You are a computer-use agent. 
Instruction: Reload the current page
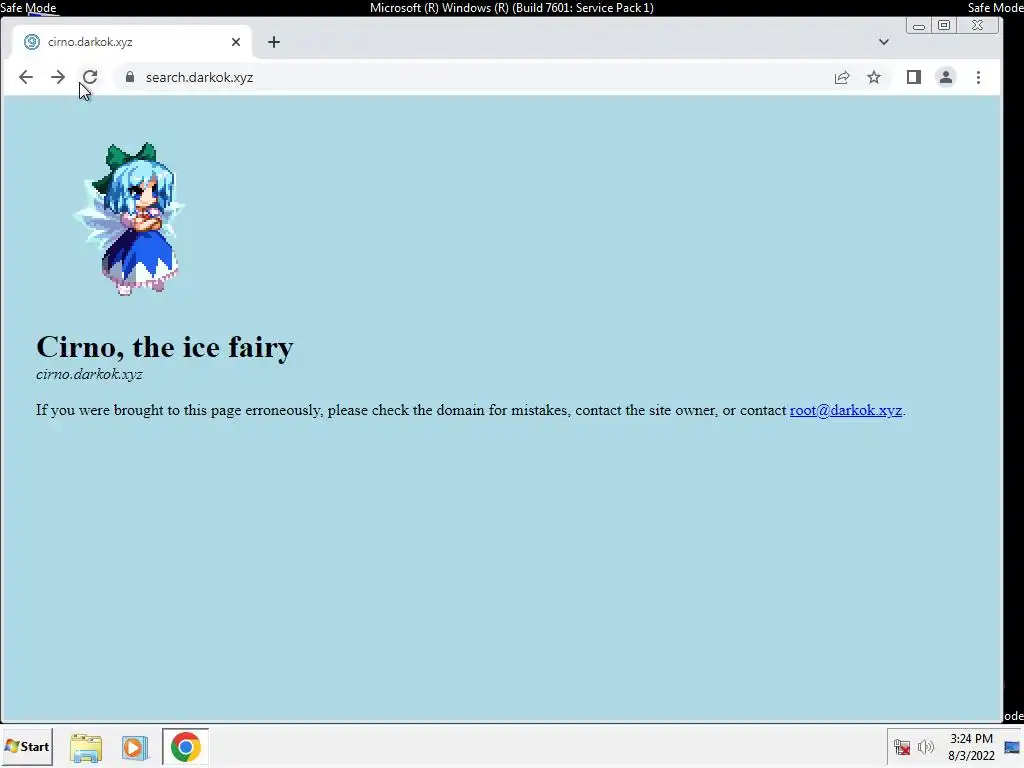(x=90, y=77)
